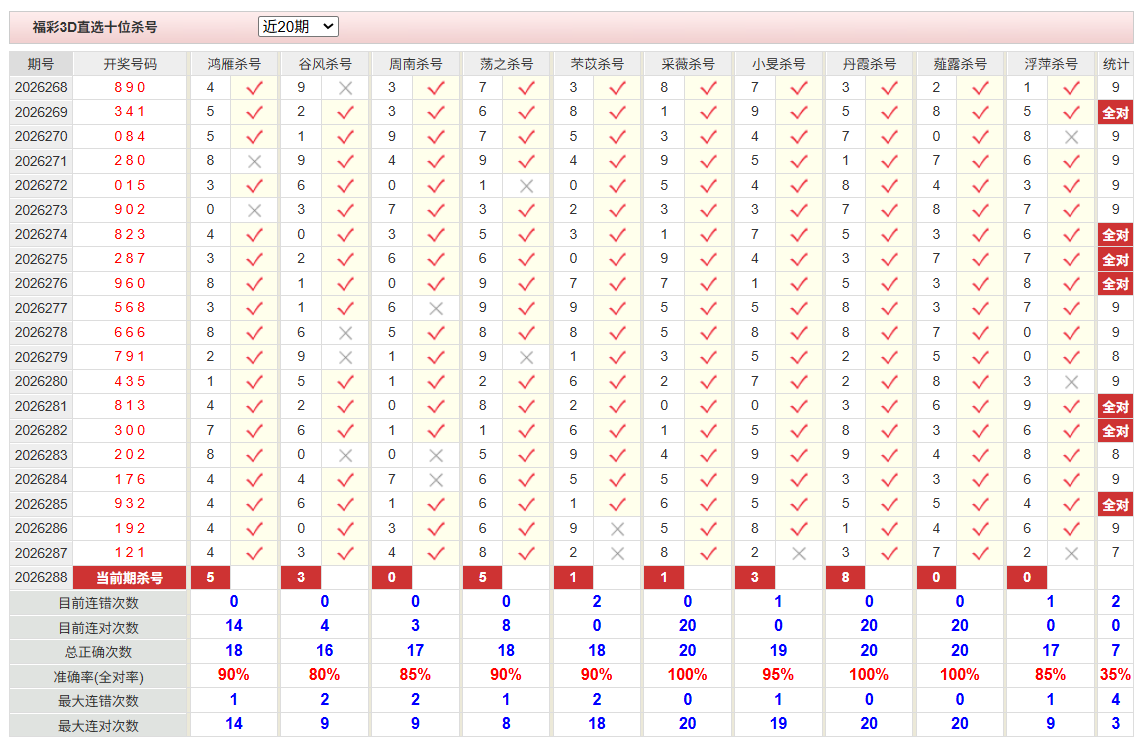Click the 全对 badge in row 2026285

pyautogui.click(x=1115, y=504)
